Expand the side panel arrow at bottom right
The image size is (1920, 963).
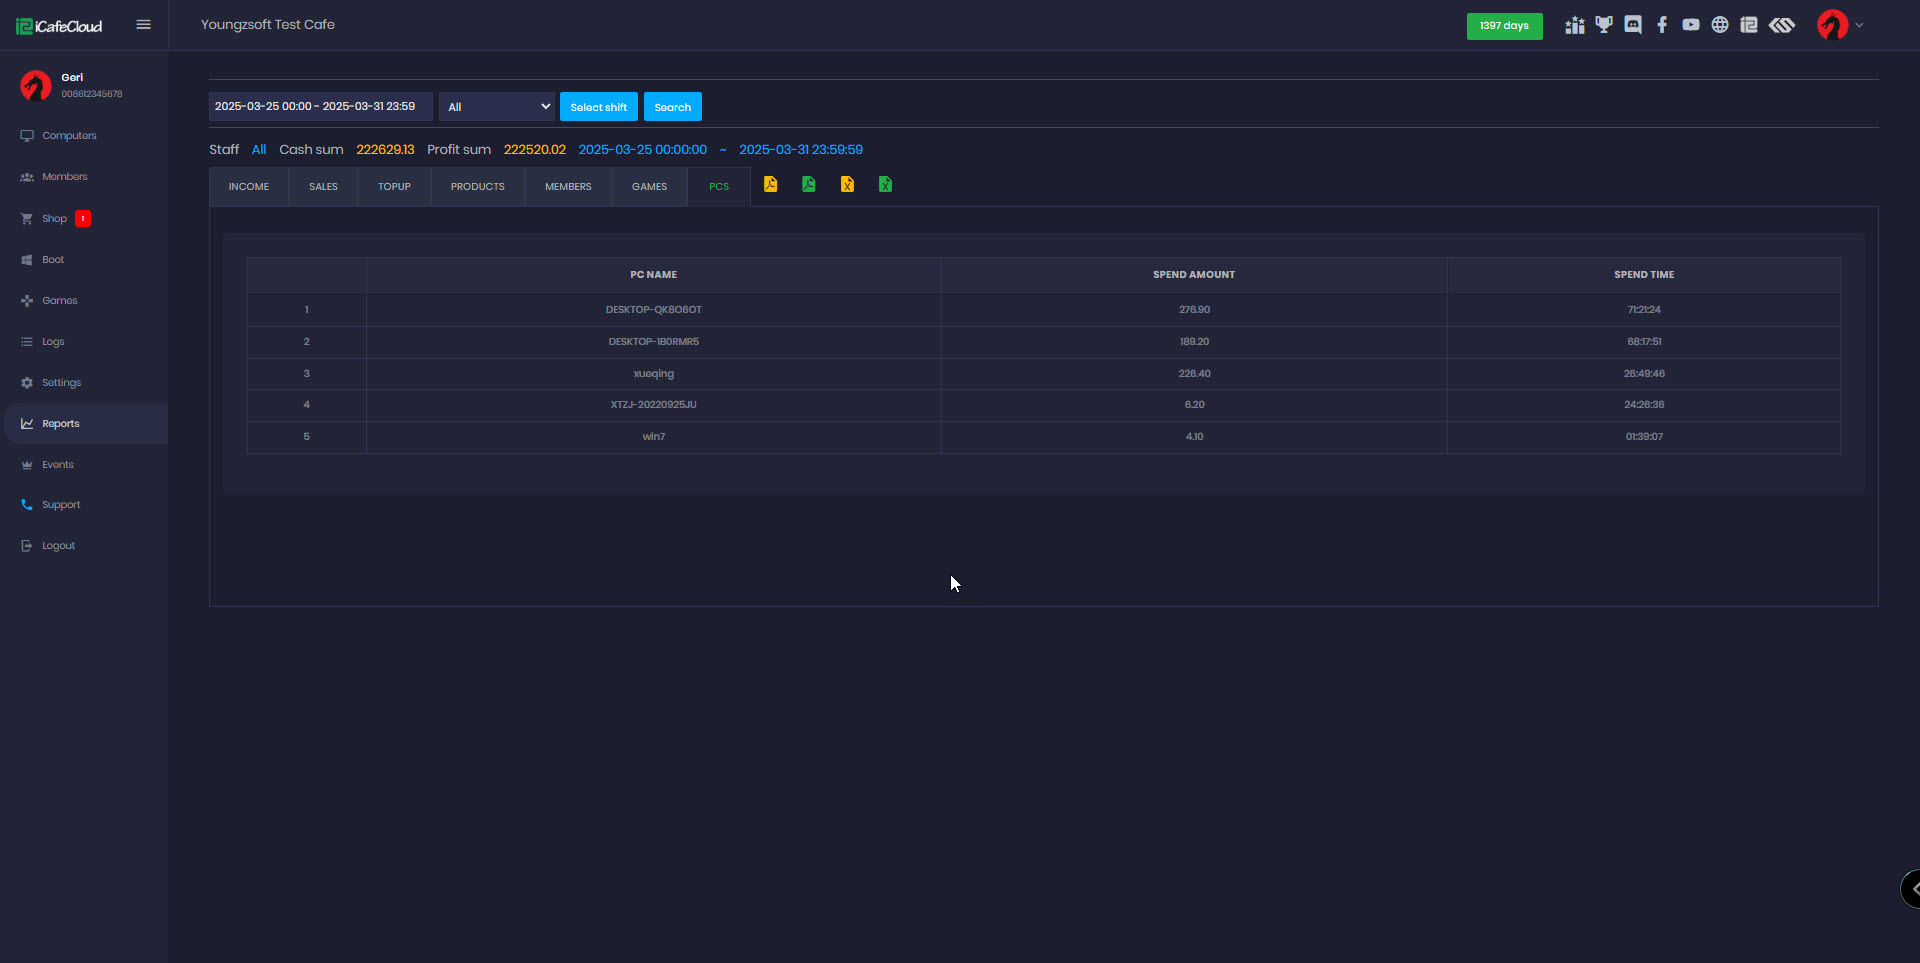[1912, 888]
